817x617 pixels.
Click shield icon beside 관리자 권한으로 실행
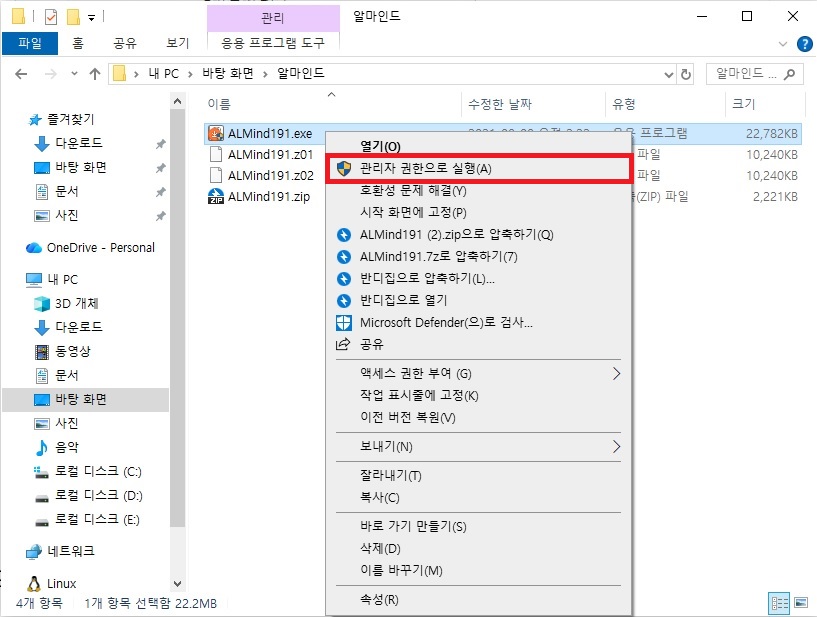344,168
